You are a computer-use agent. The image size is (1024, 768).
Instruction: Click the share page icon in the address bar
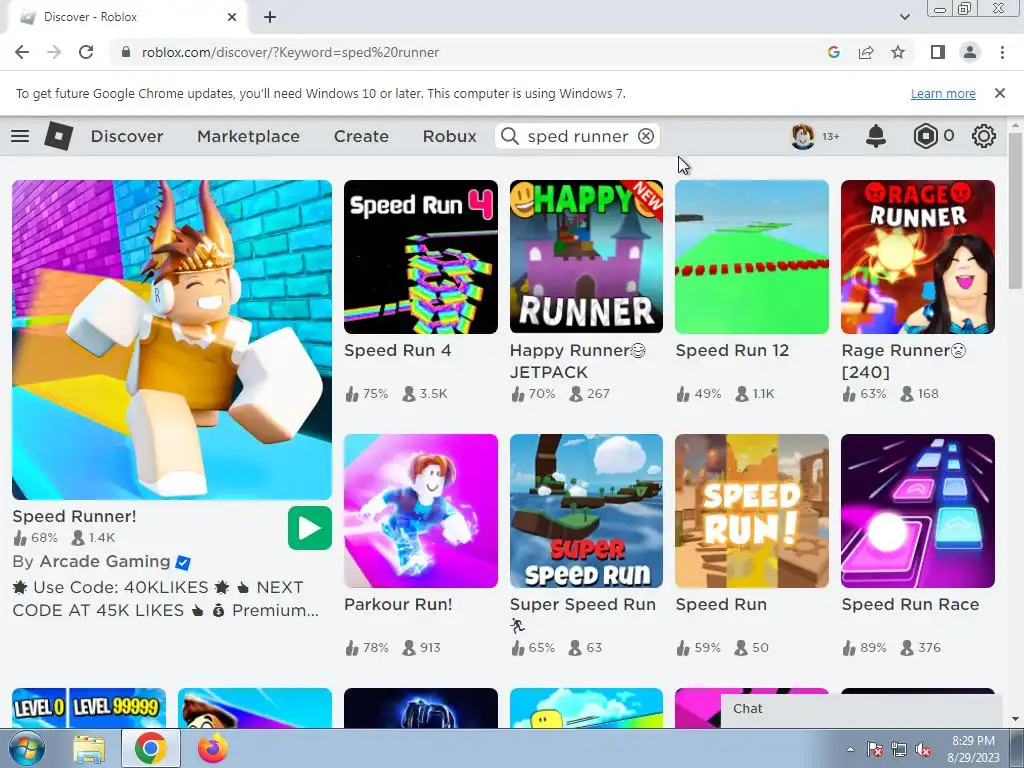866,52
